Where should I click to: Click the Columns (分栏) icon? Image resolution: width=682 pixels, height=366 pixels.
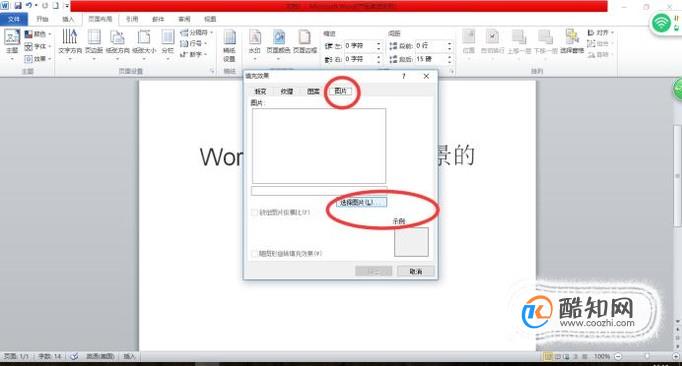pos(168,42)
